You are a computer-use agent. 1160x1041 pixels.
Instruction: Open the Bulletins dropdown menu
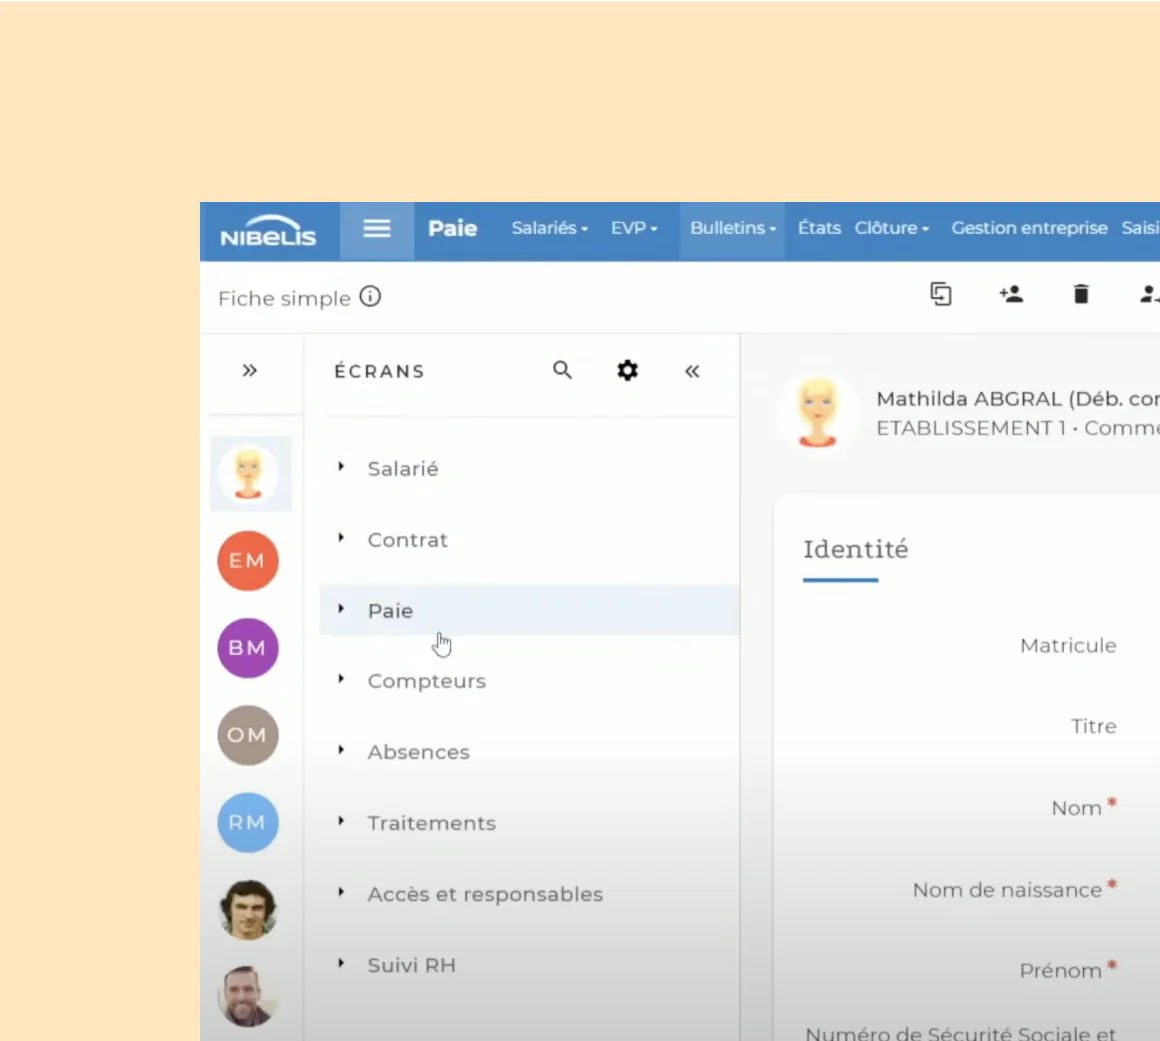pyautogui.click(x=732, y=229)
